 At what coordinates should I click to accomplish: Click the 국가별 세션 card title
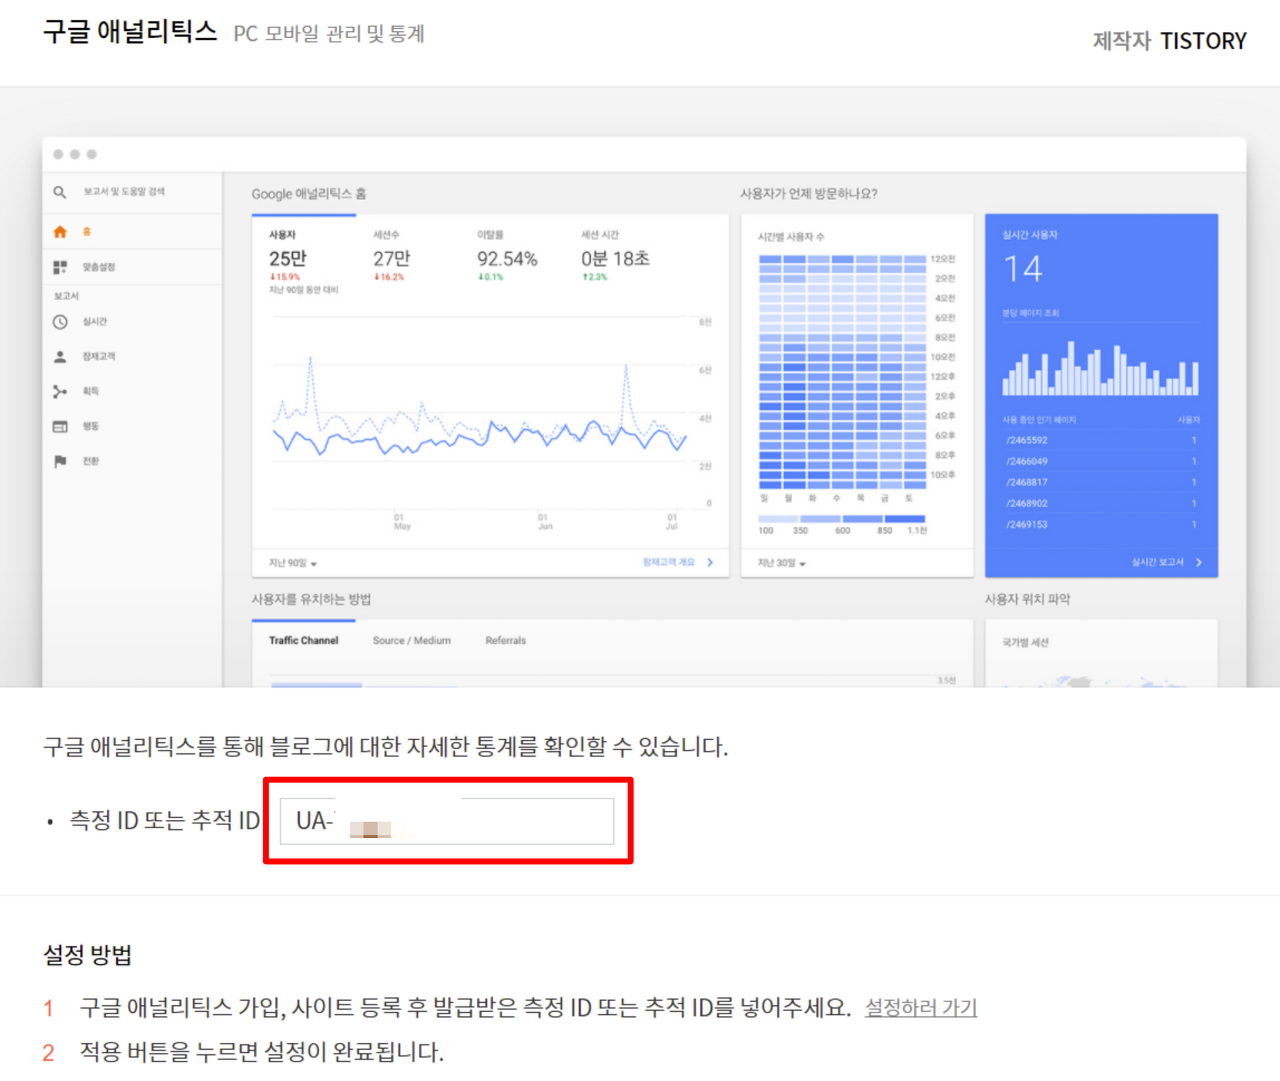[x=1026, y=642]
